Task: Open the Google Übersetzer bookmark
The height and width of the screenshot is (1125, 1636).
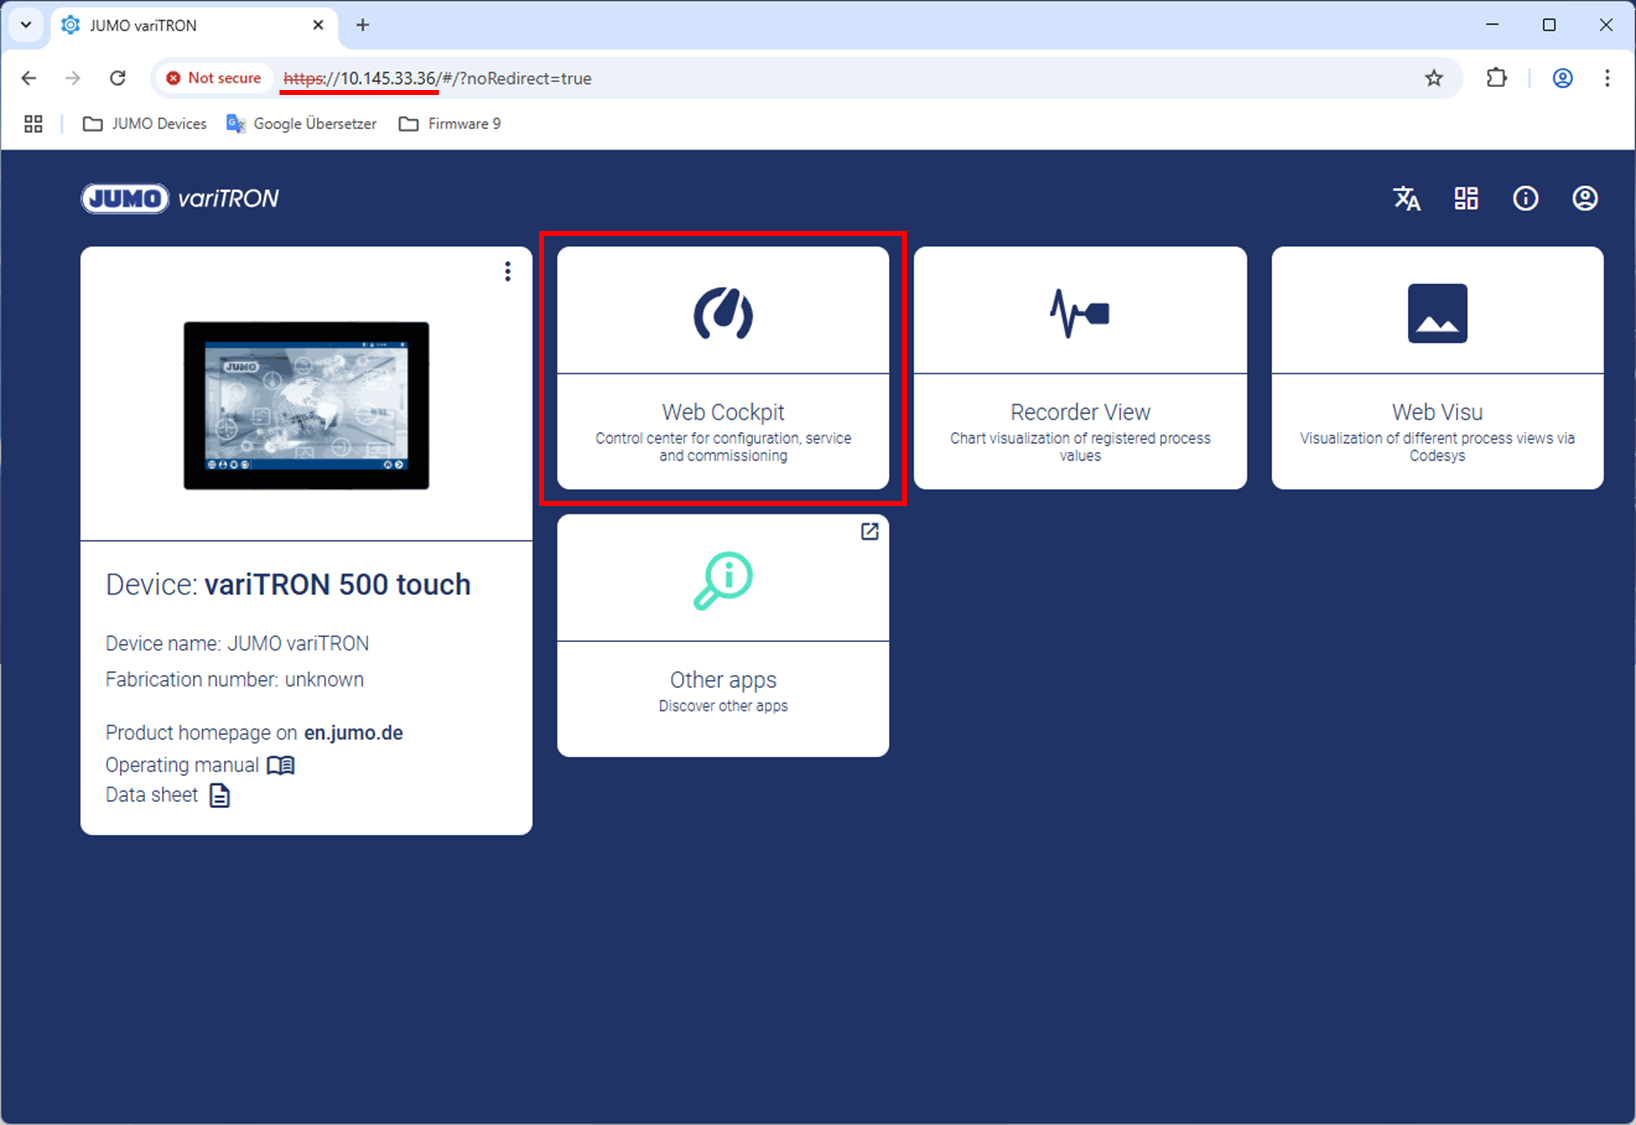Action: coord(302,124)
